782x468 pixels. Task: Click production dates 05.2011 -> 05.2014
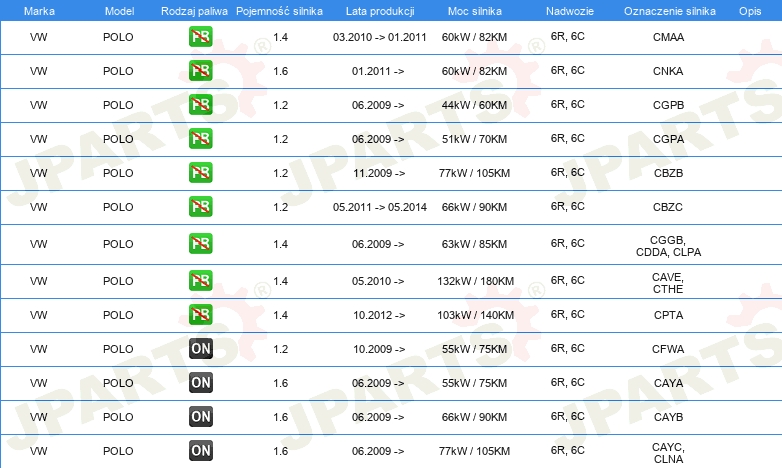[x=380, y=207]
